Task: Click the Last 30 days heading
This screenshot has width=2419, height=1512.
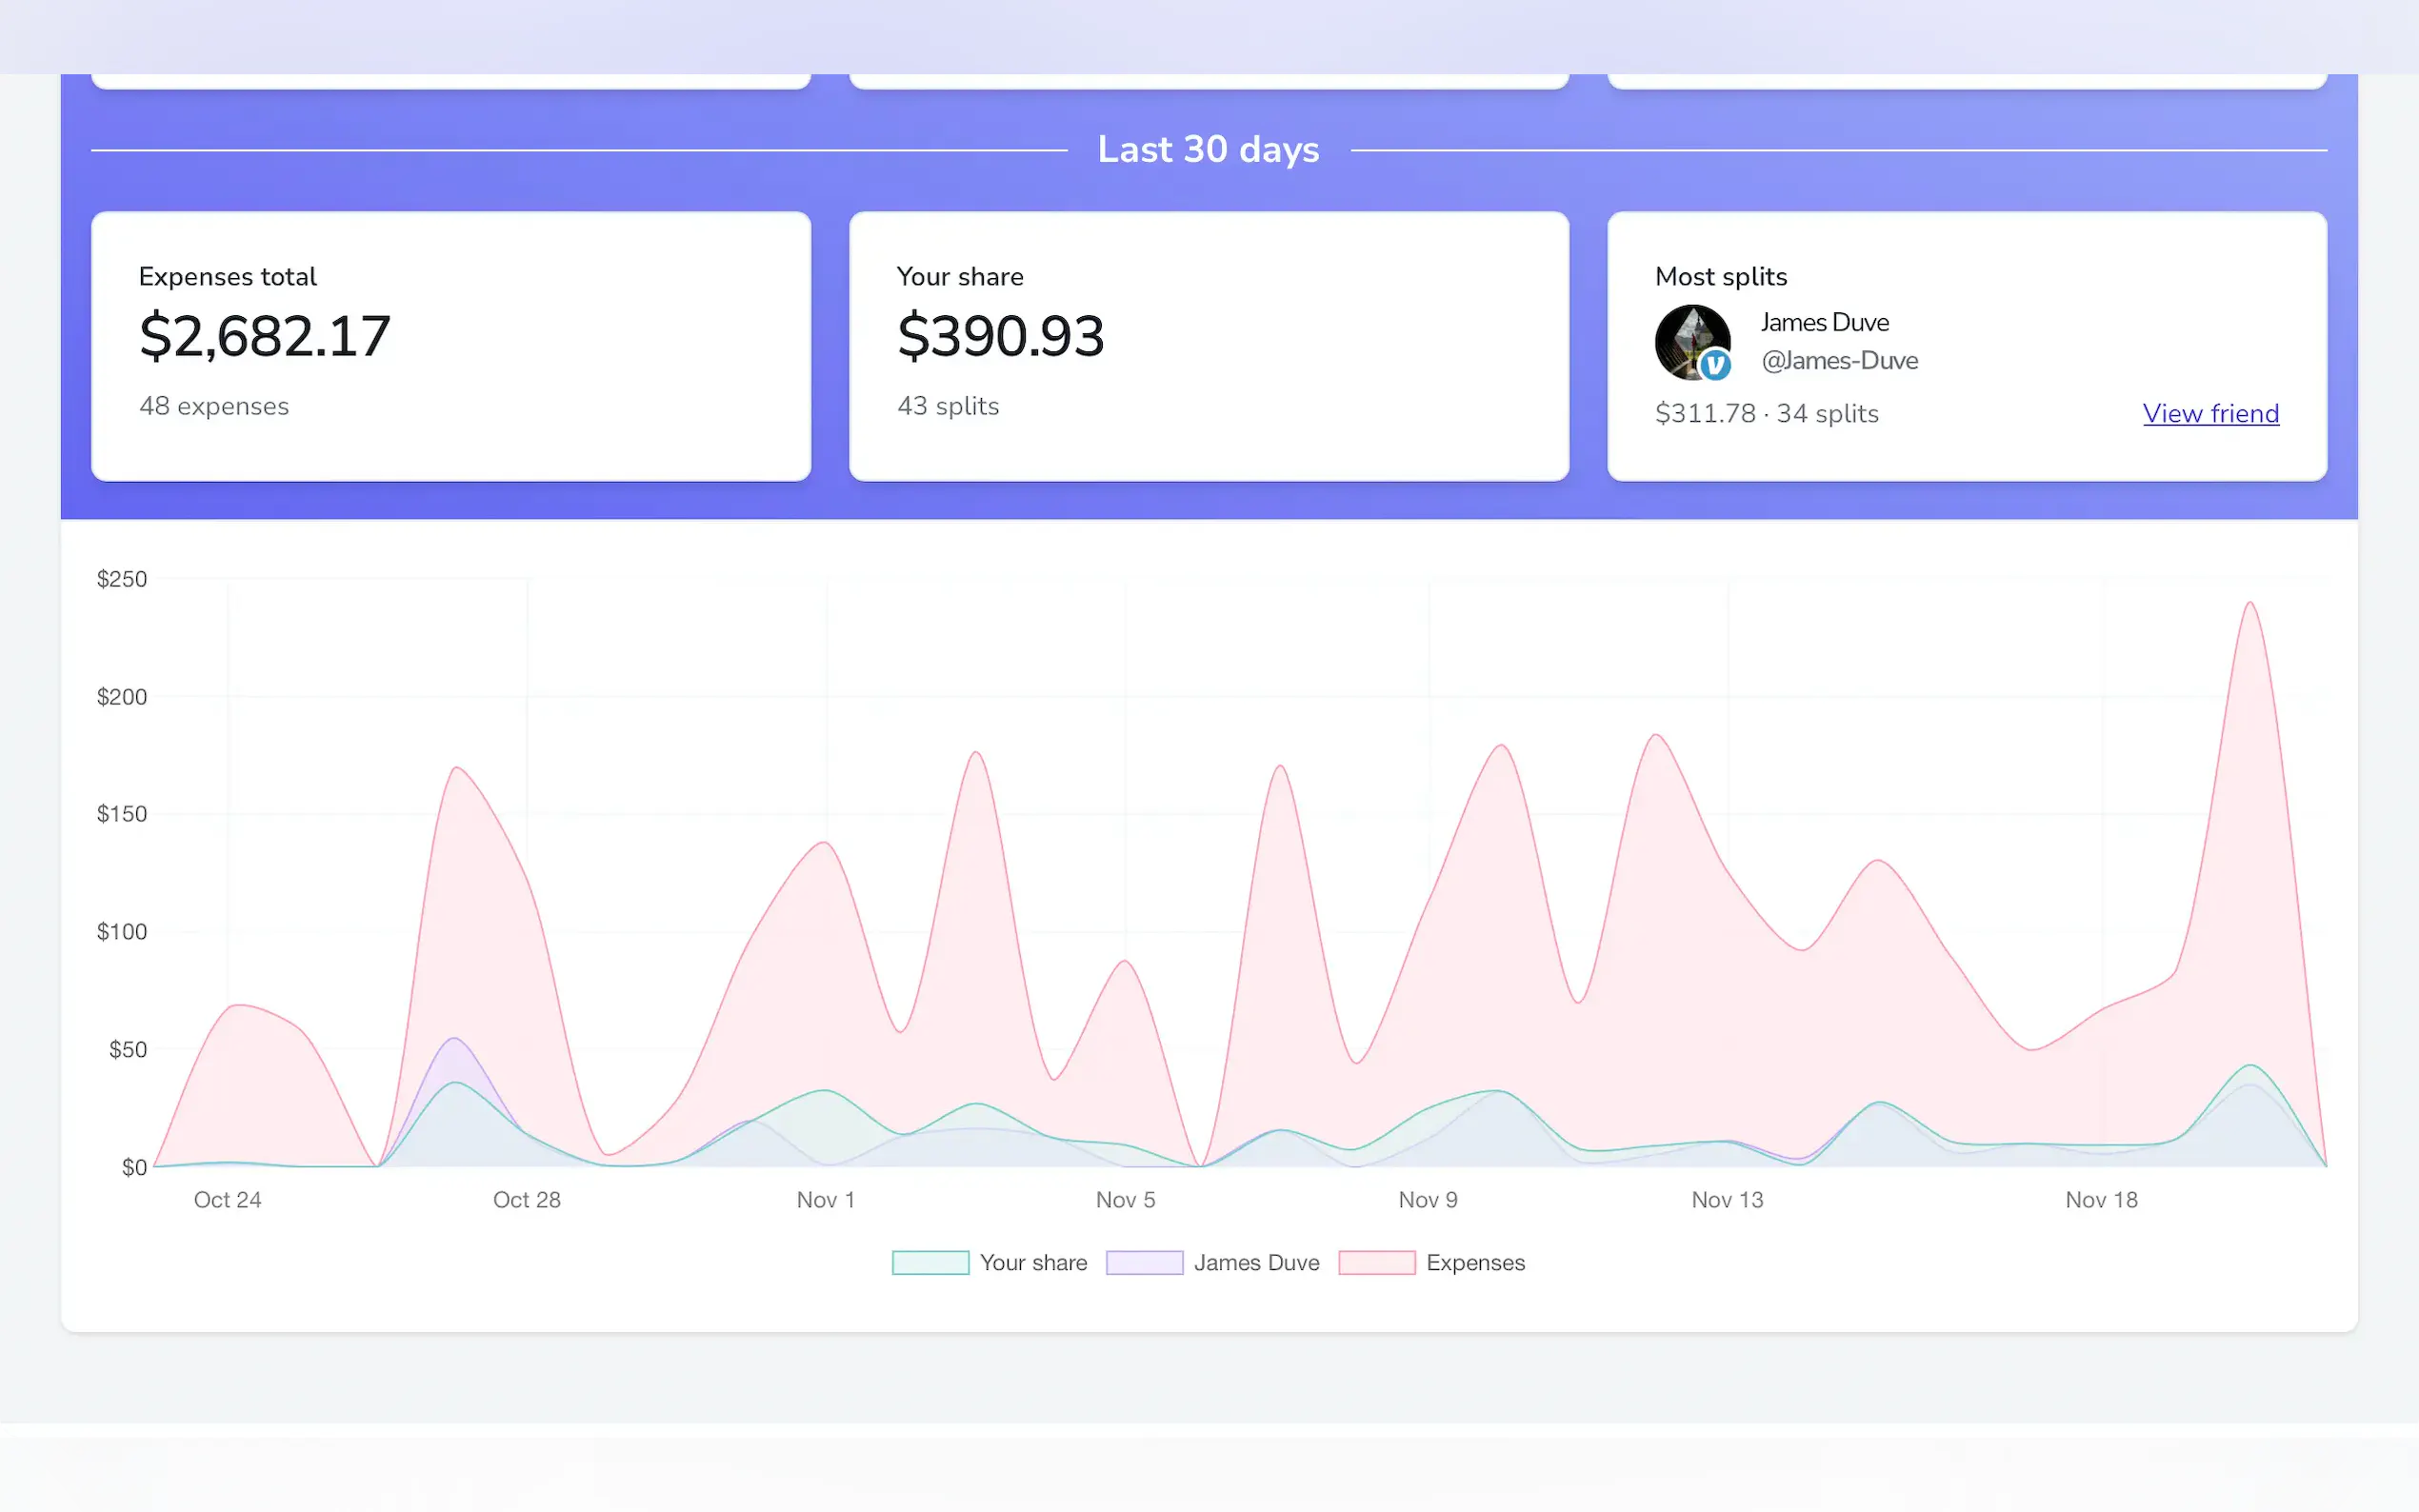Action: click(x=1208, y=149)
